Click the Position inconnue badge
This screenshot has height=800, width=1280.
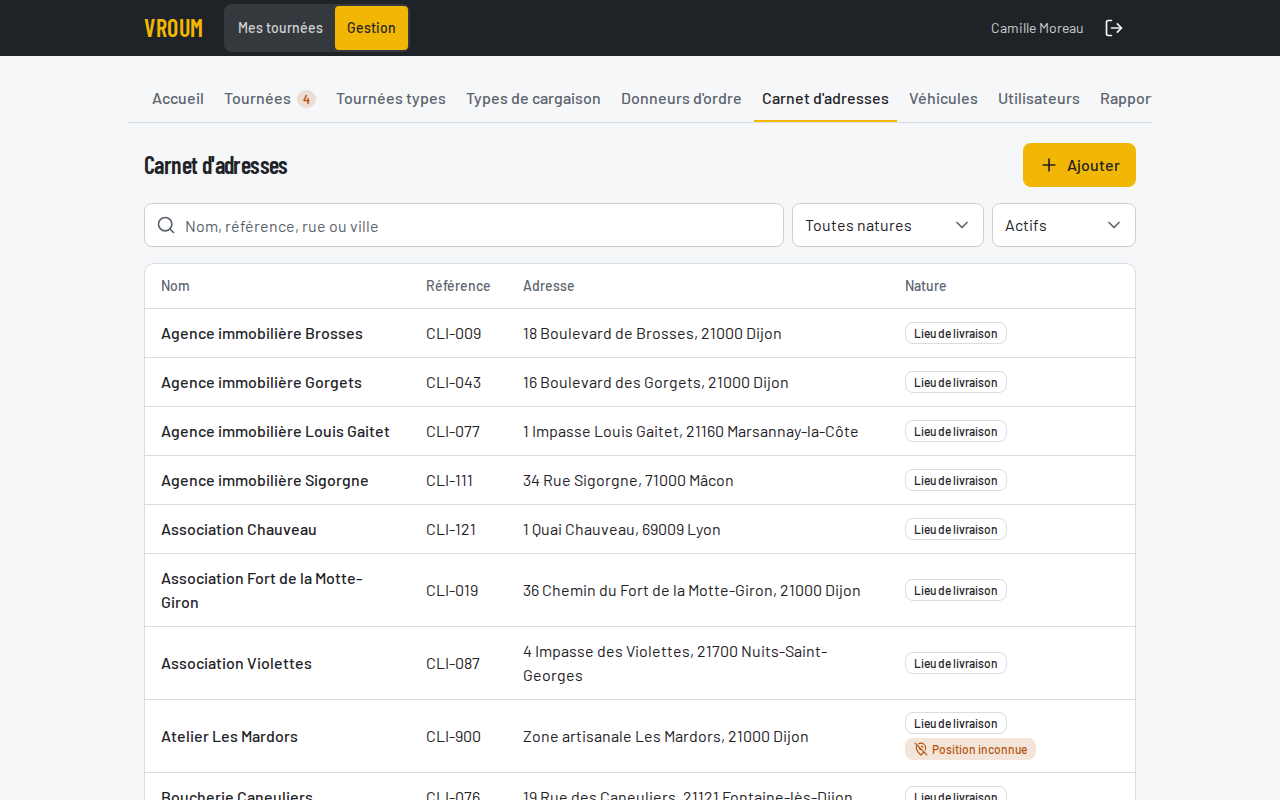coord(970,749)
